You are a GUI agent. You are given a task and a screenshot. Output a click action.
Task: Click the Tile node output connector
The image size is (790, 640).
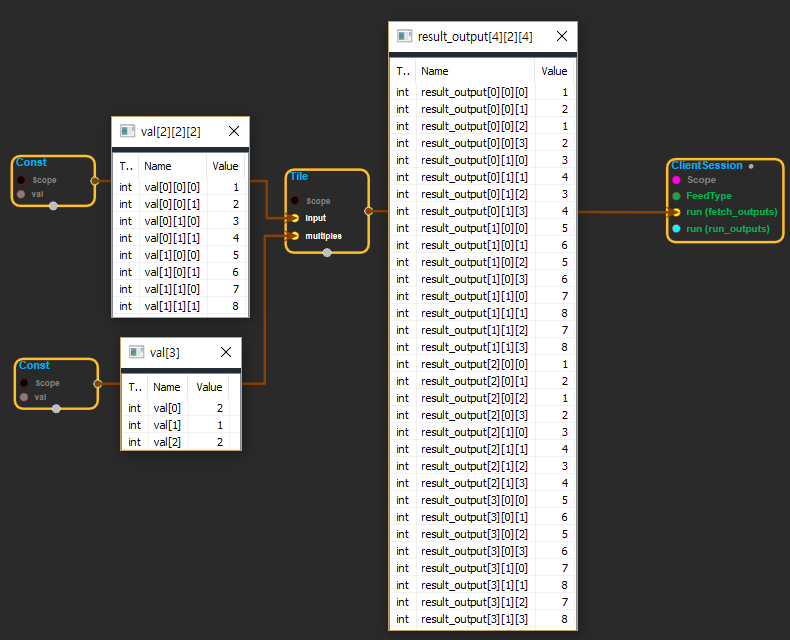369,211
